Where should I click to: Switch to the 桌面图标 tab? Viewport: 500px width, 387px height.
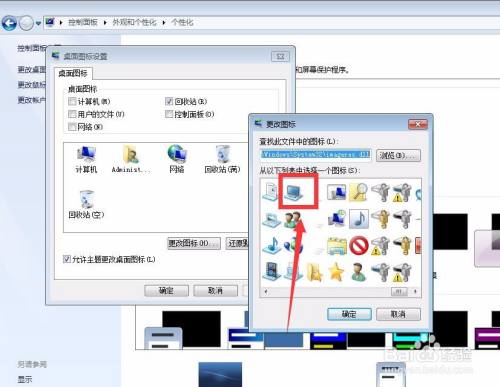[x=73, y=73]
